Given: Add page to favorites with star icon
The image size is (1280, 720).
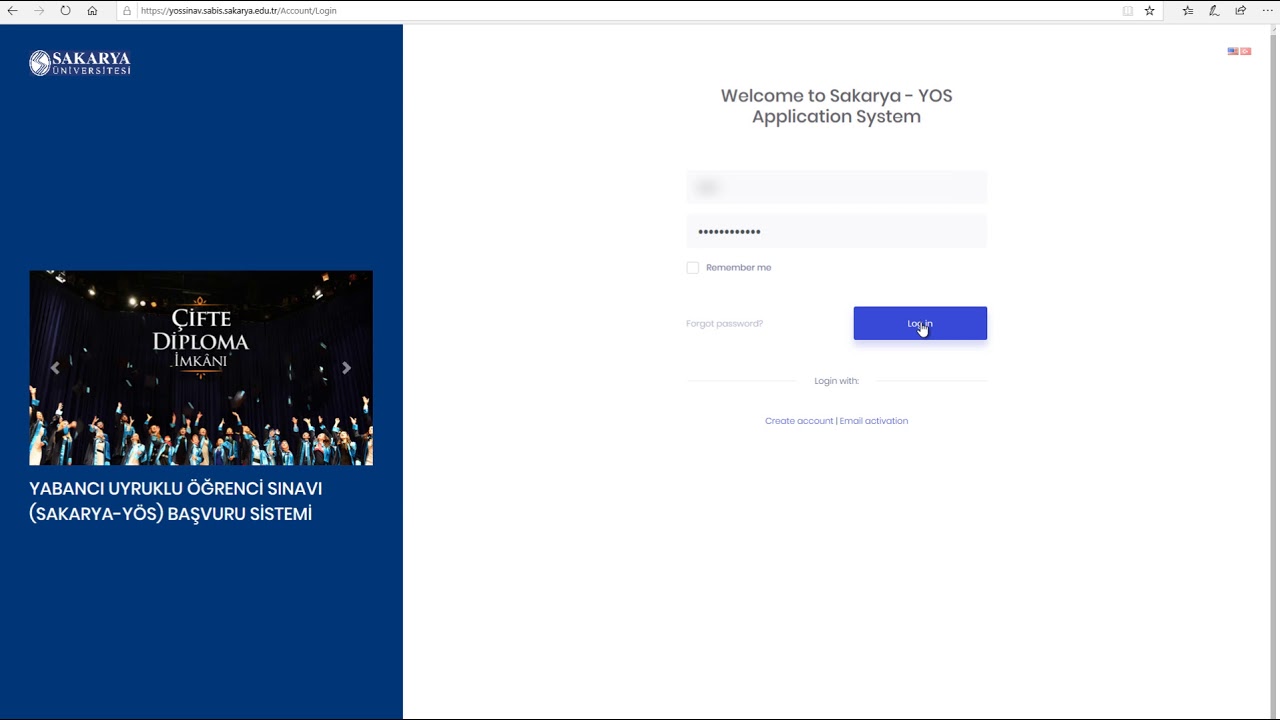Looking at the screenshot, I should point(1150,10).
